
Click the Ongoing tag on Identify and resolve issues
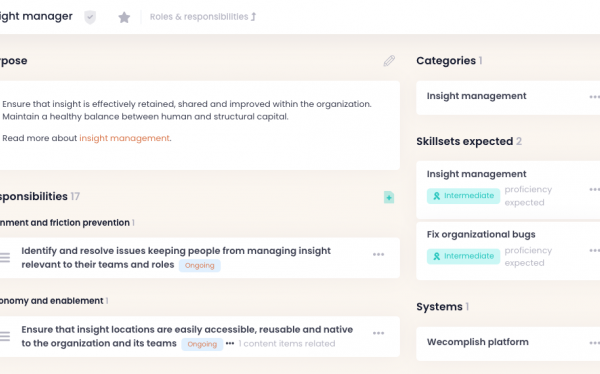point(200,266)
